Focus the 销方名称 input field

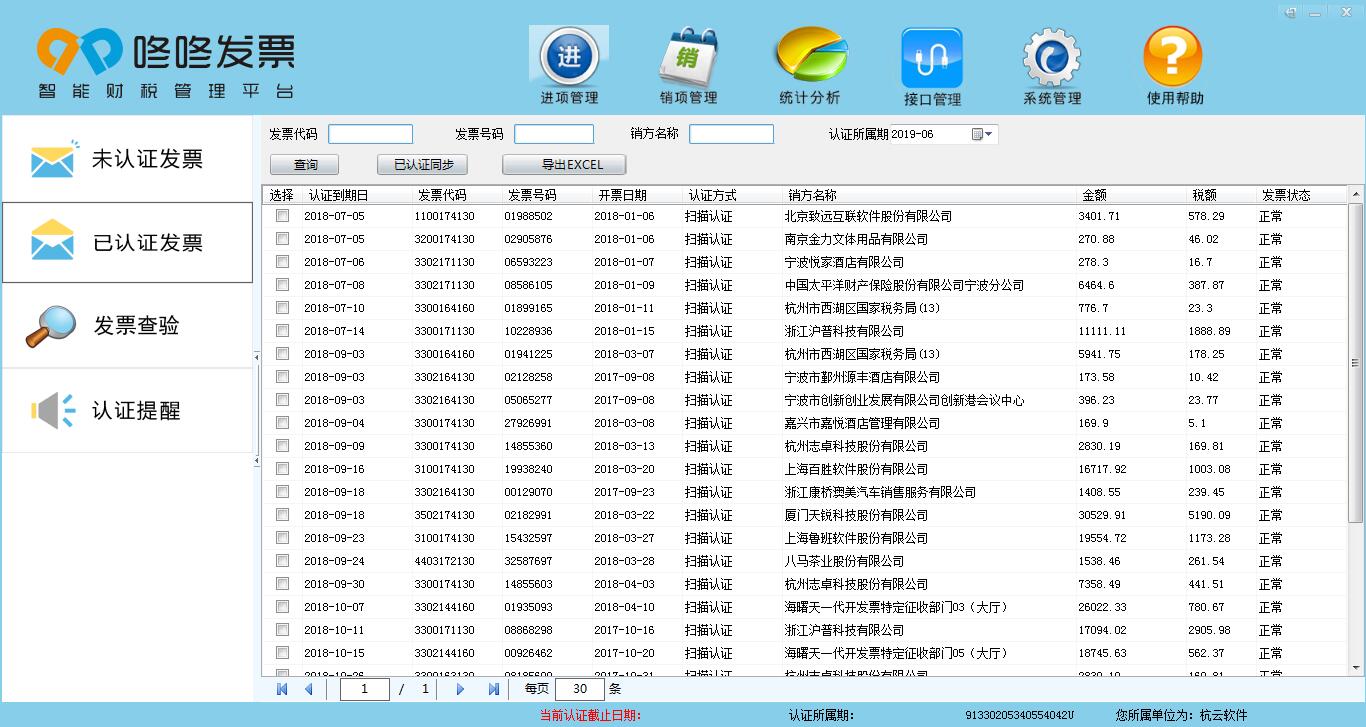[x=731, y=134]
